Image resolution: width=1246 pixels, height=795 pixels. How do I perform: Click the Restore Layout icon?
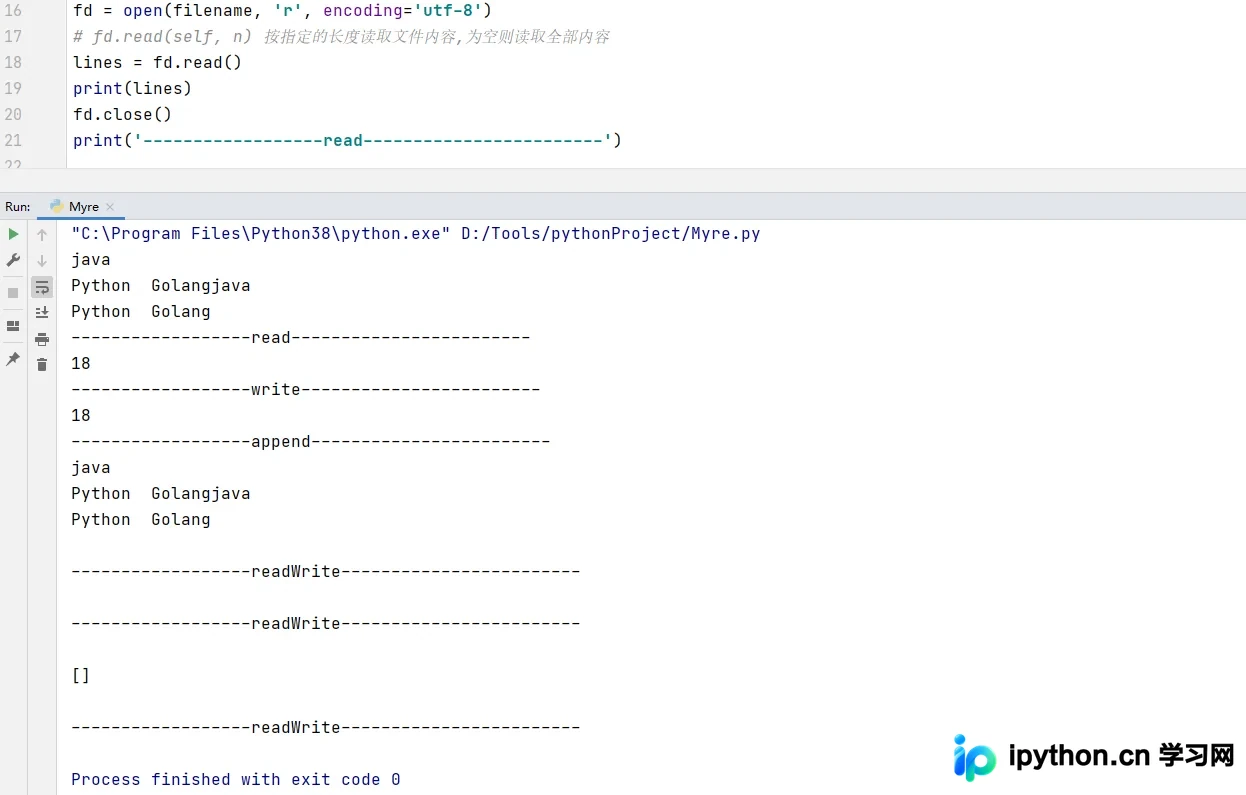13,326
